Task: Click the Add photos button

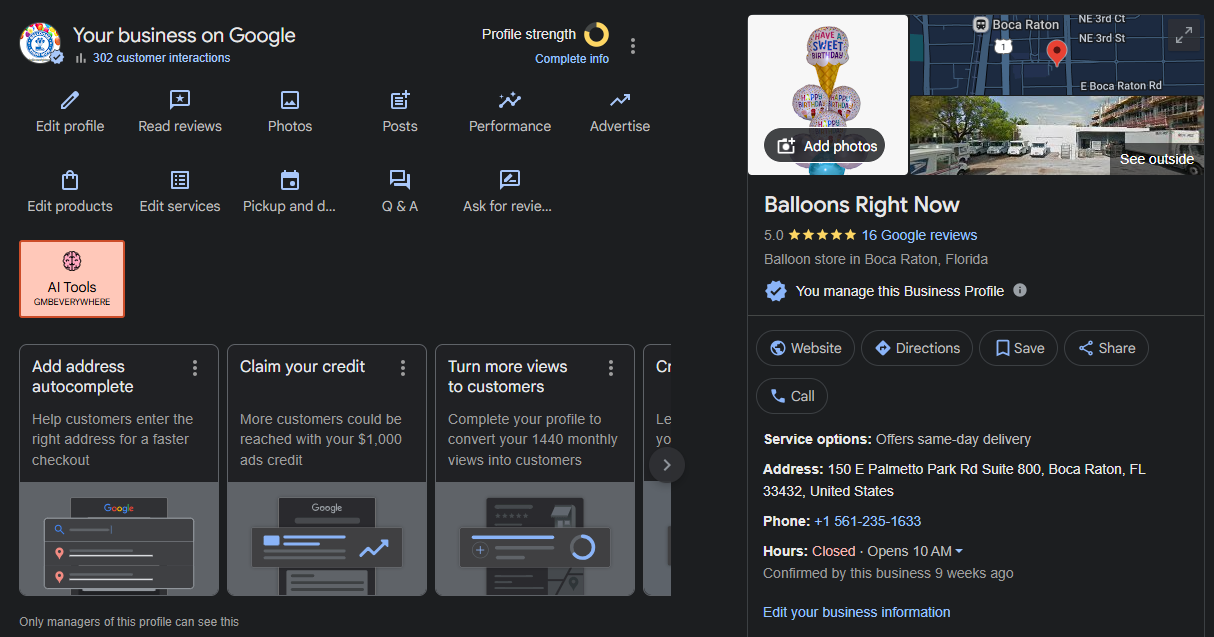Action: click(x=826, y=146)
